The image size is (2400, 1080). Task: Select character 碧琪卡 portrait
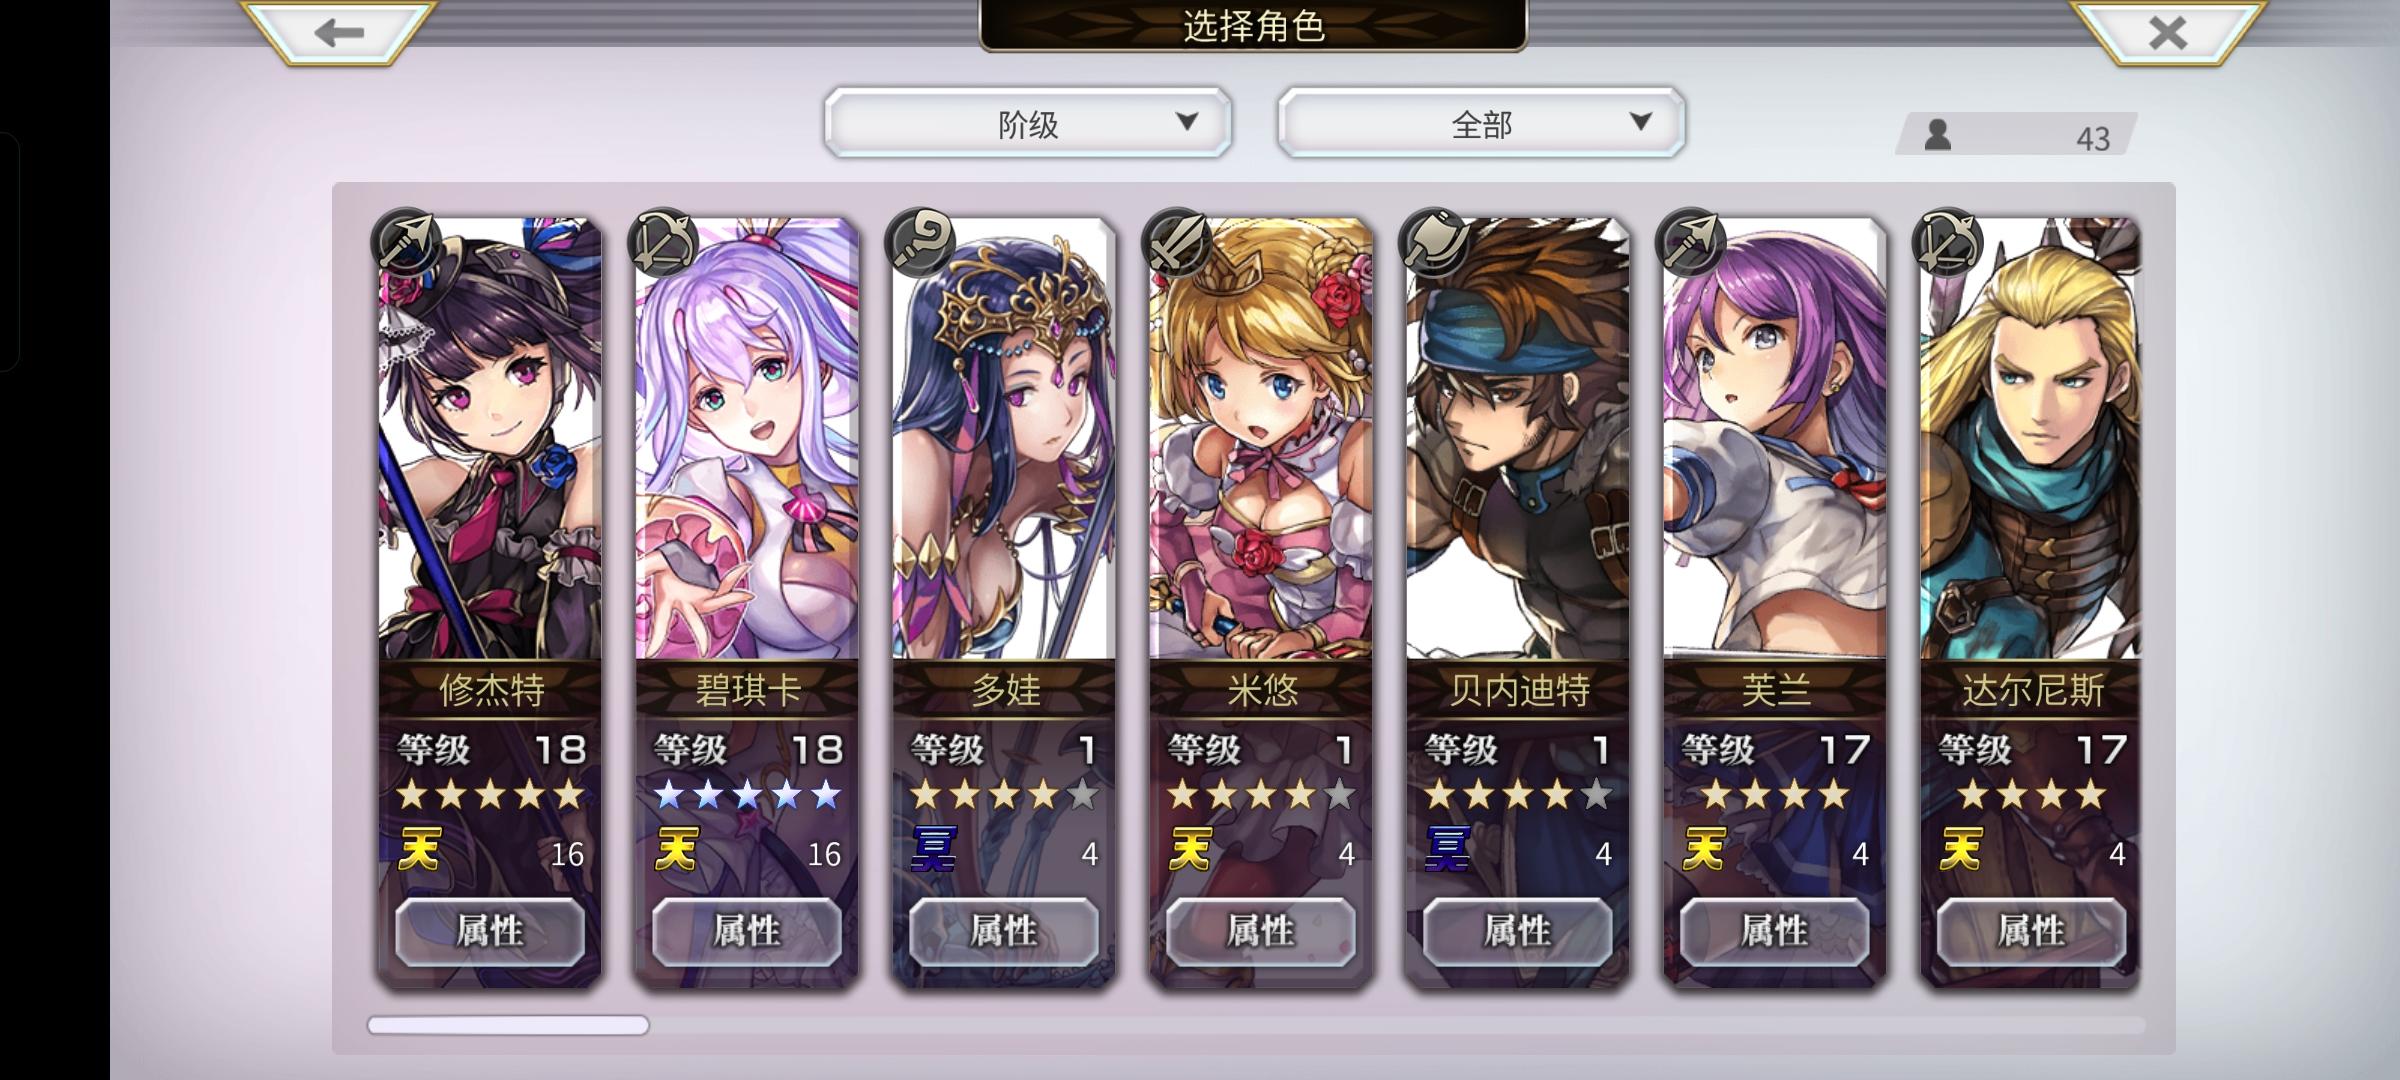tap(747, 440)
